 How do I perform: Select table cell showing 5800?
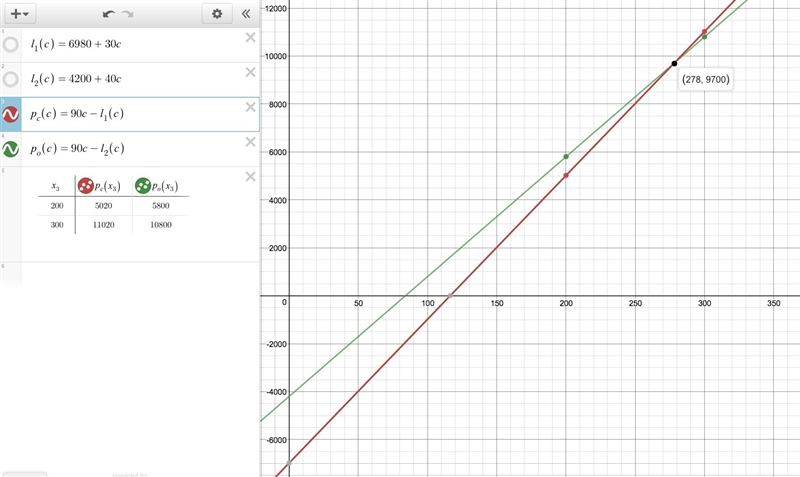[x=161, y=206]
